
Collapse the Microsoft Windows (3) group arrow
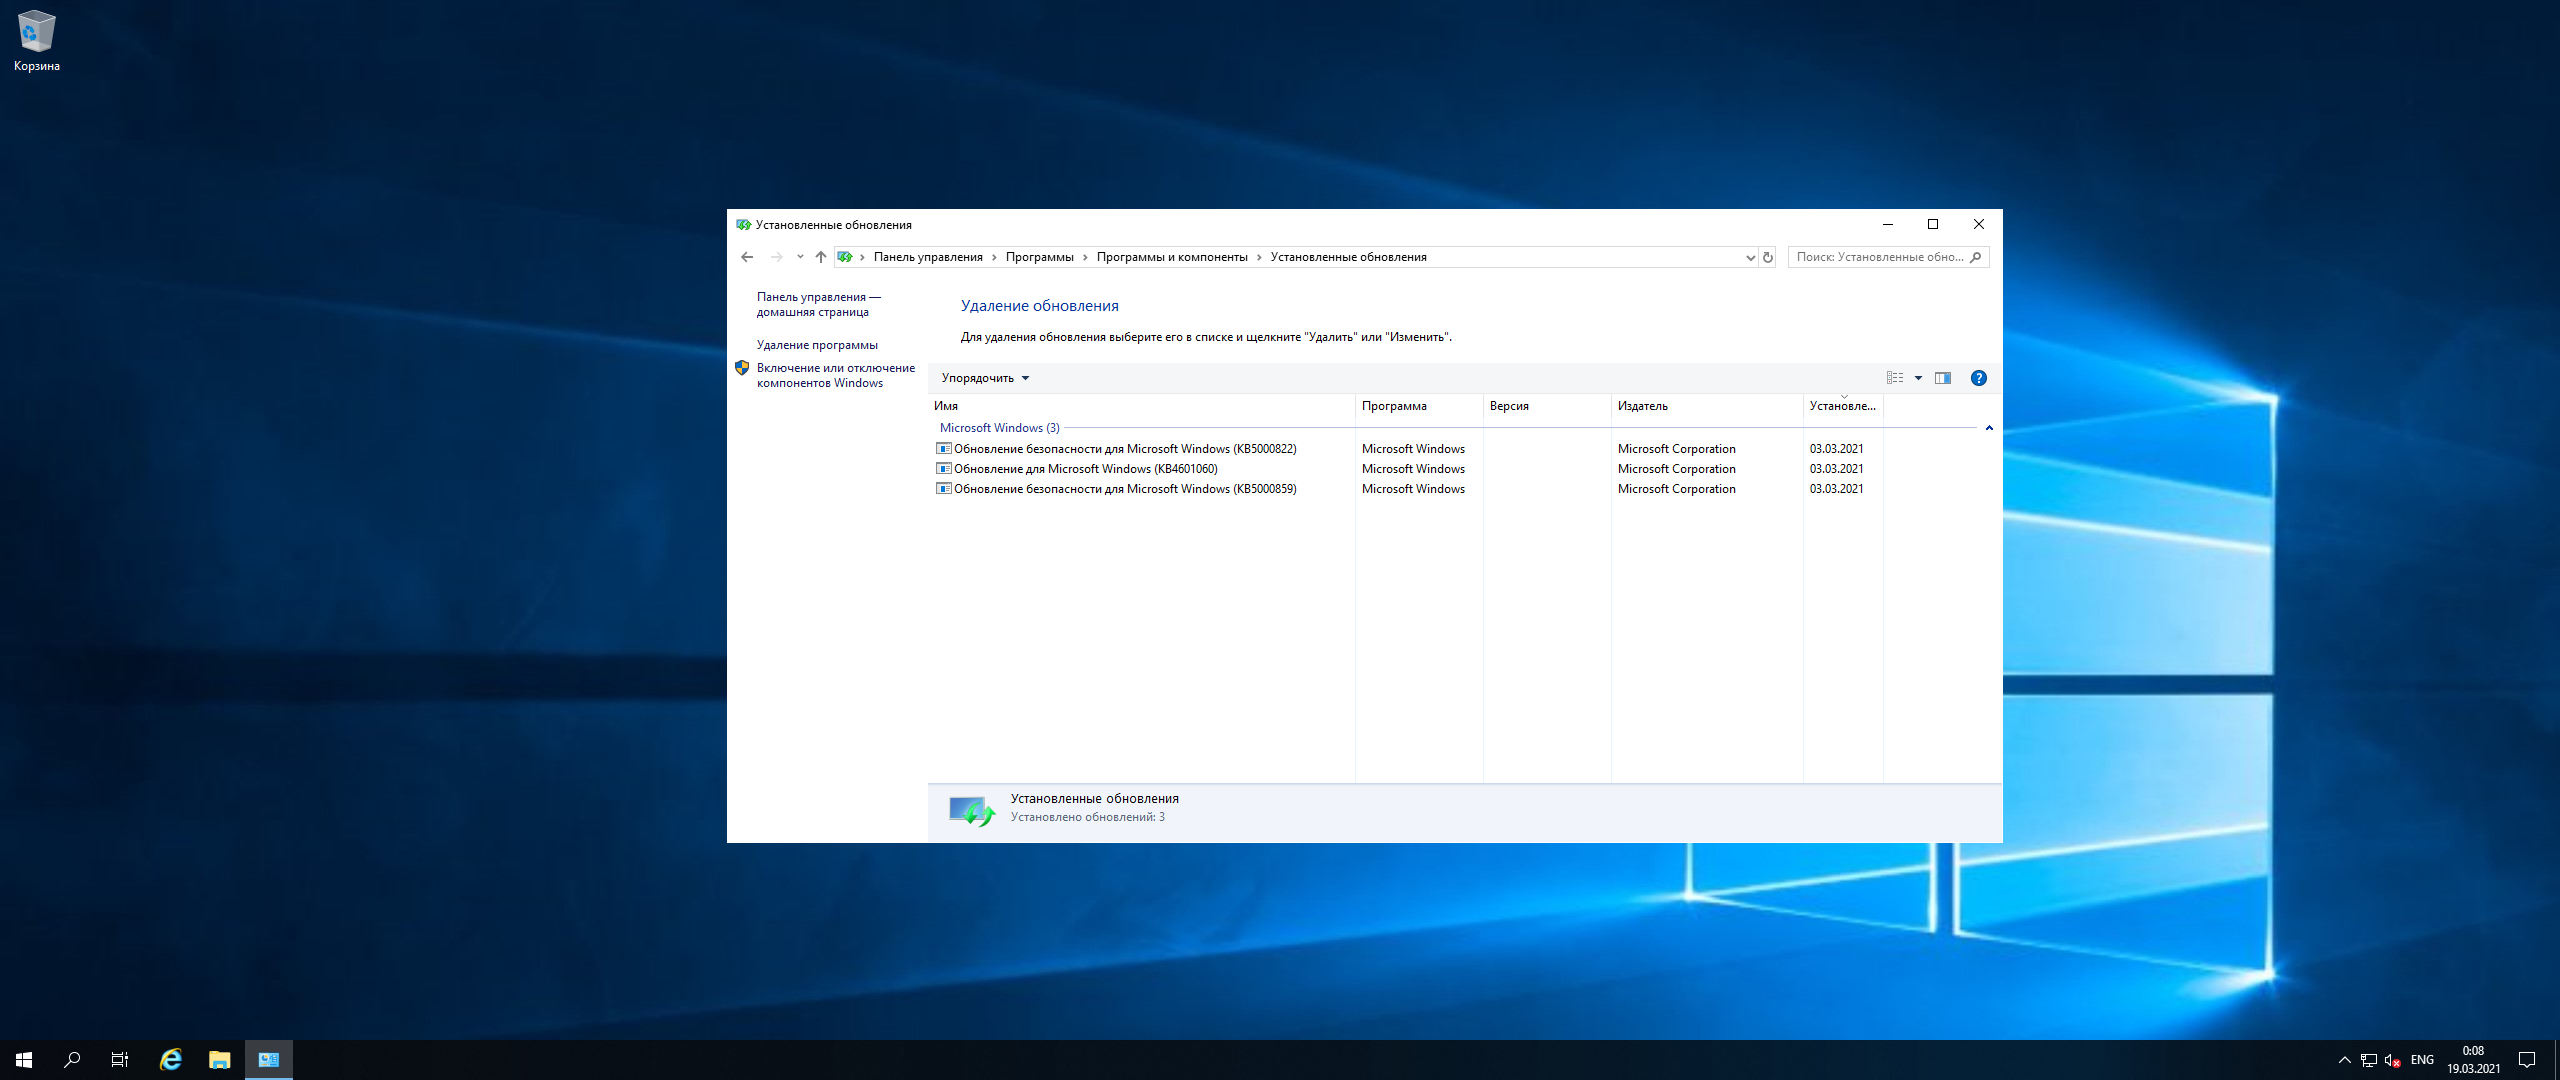click(x=1989, y=428)
